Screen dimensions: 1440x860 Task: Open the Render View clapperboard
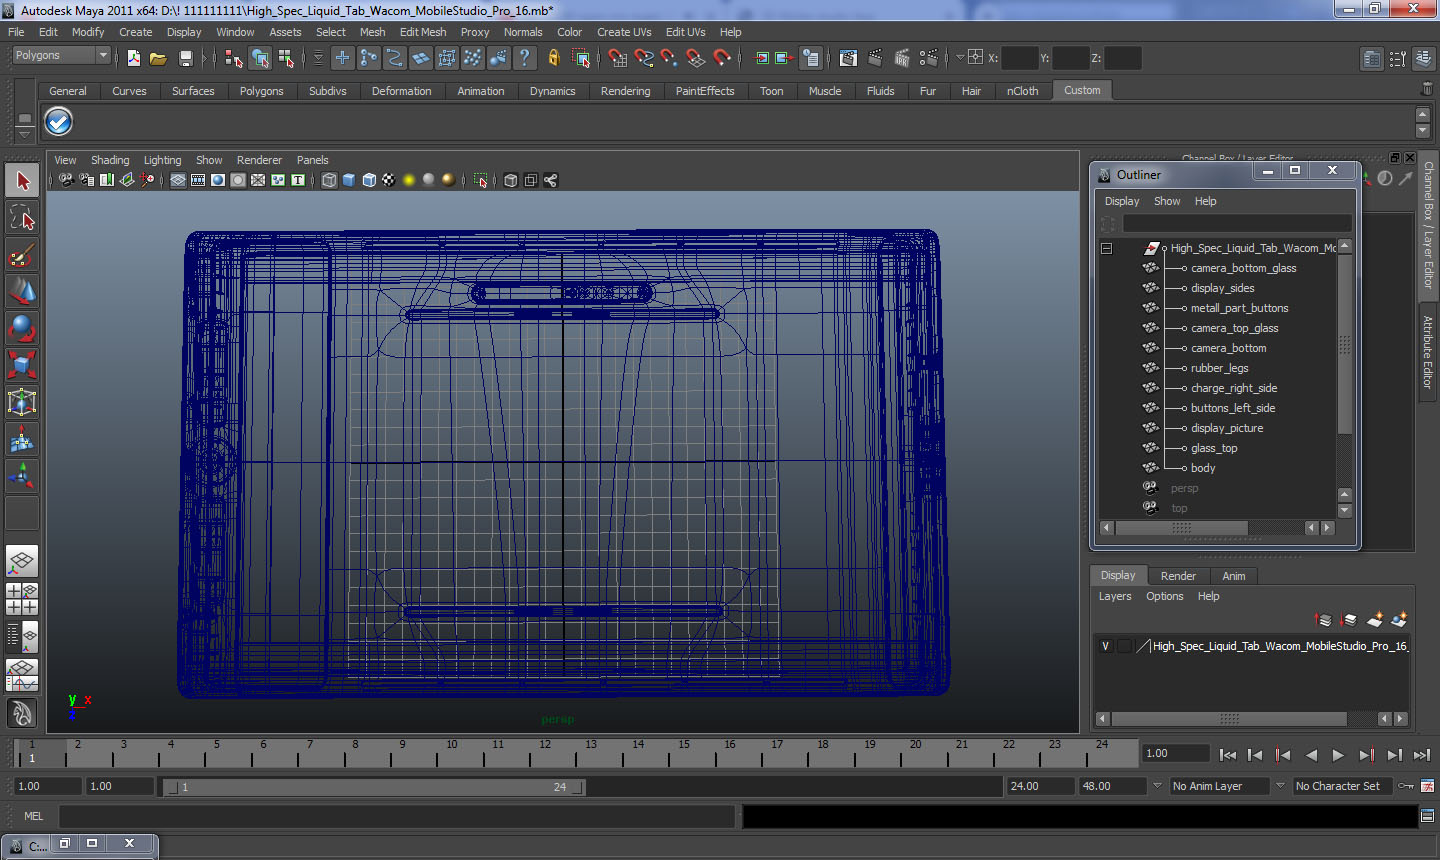pyautogui.click(x=848, y=58)
